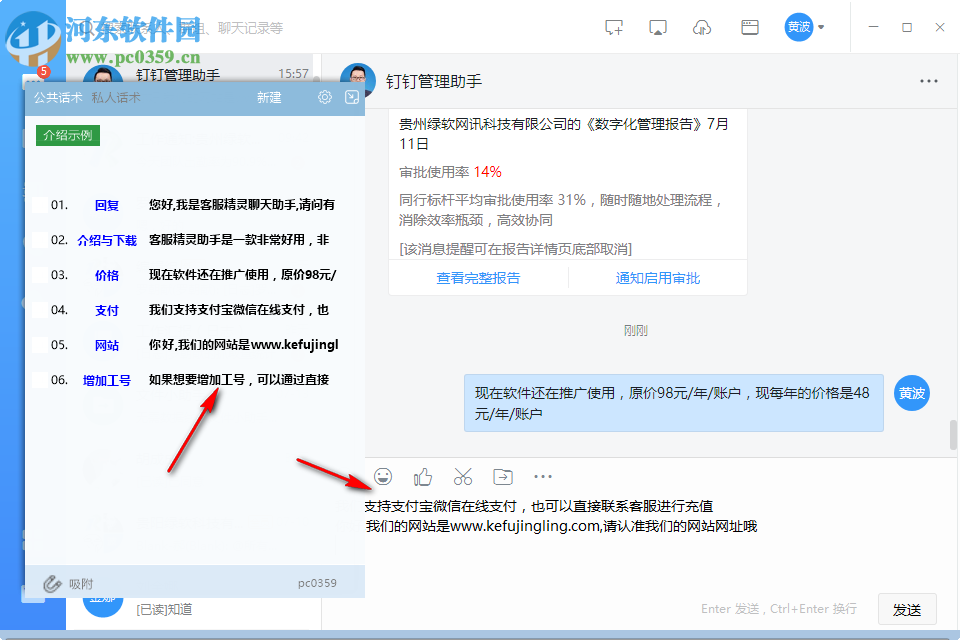Screen dimensions: 960x640
Task: Click 钉钉管理助手 avatar in chat header
Action: pyautogui.click(x=358, y=80)
